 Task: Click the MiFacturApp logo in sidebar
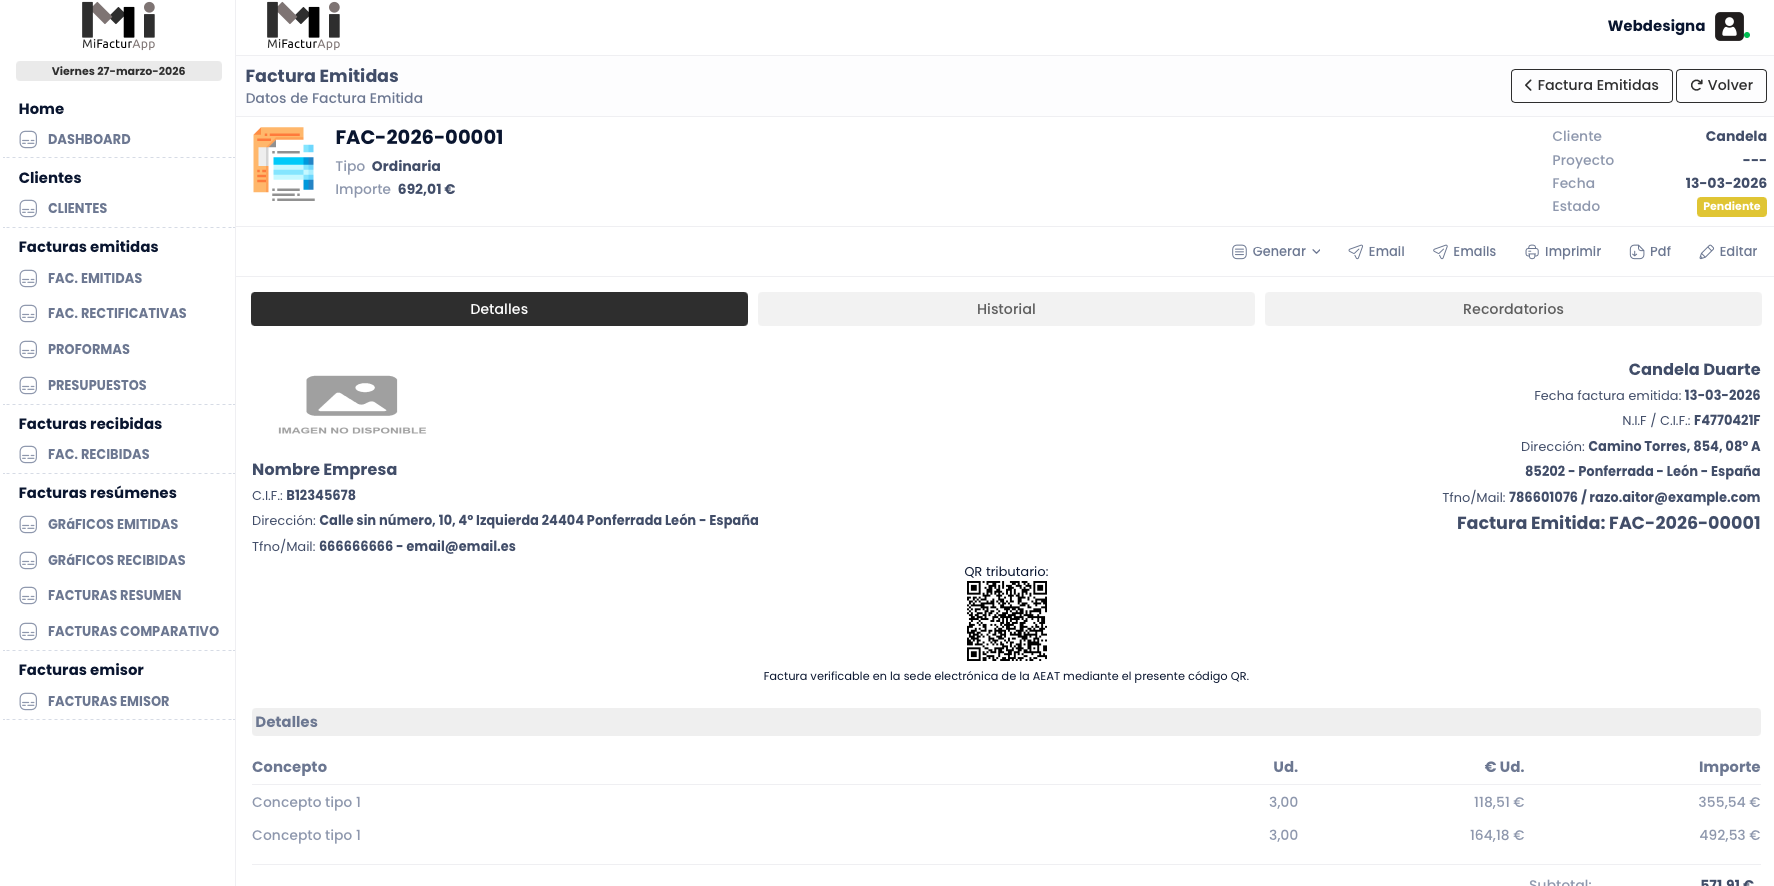118,26
